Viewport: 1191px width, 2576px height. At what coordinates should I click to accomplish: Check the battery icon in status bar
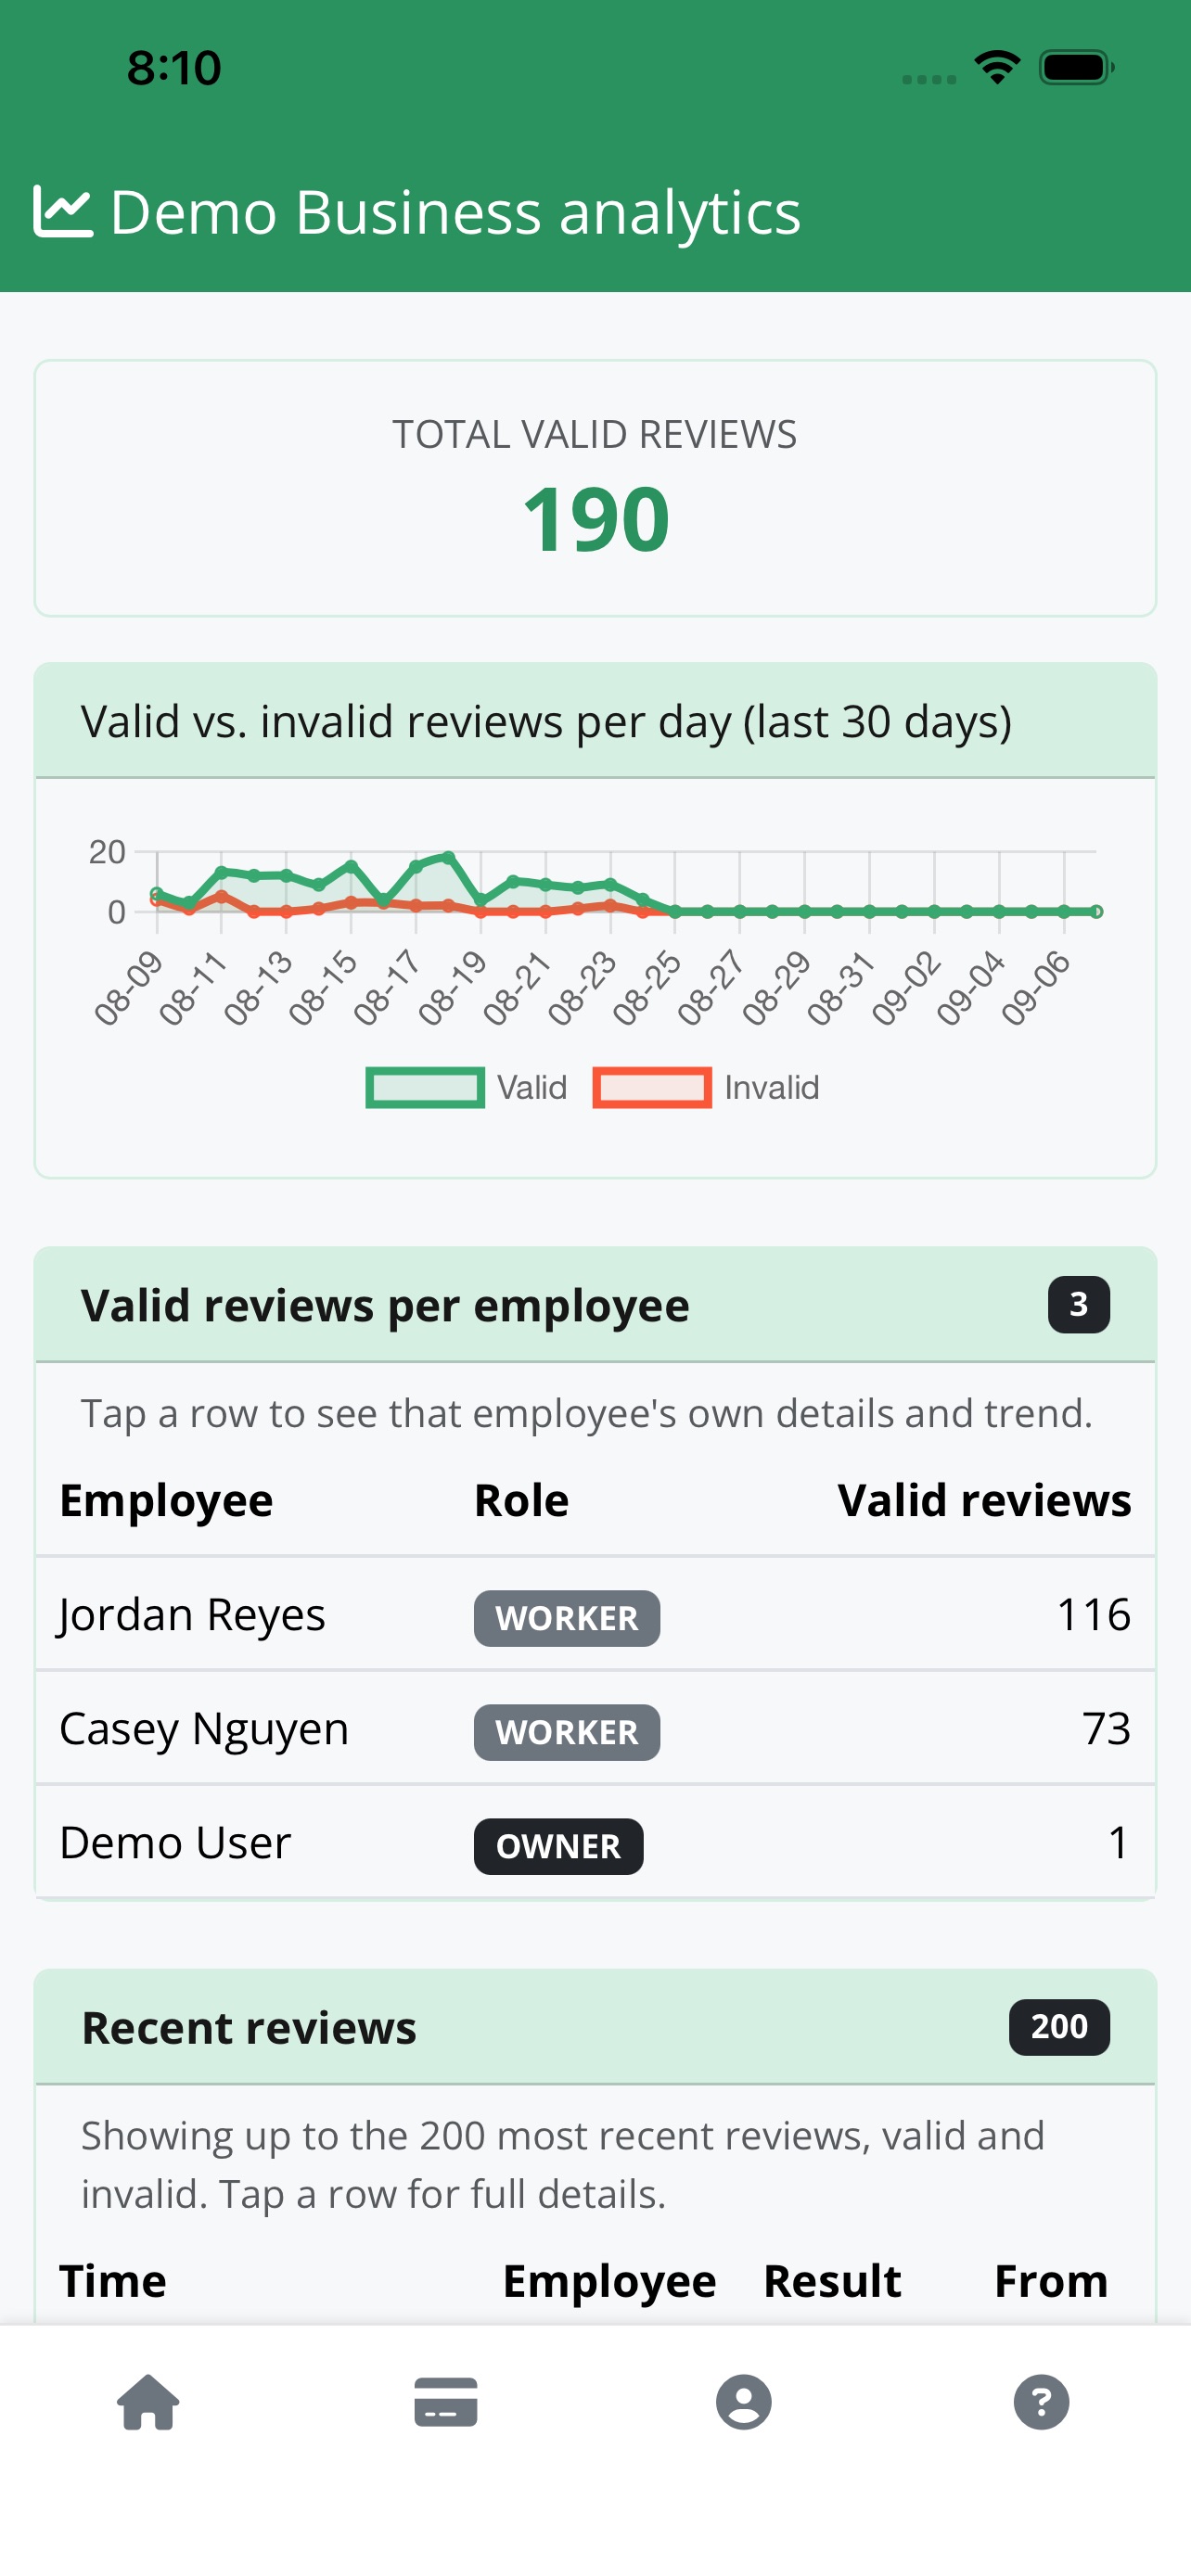click(1077, 68)
